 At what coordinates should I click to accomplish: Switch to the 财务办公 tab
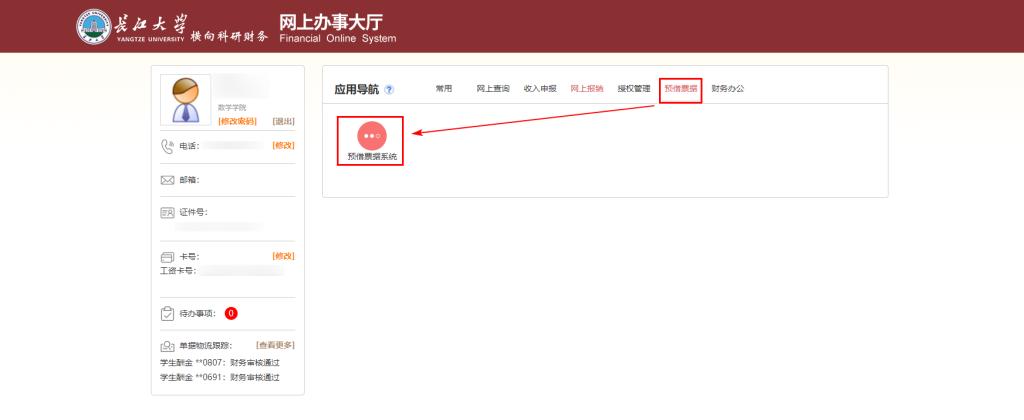728,89
